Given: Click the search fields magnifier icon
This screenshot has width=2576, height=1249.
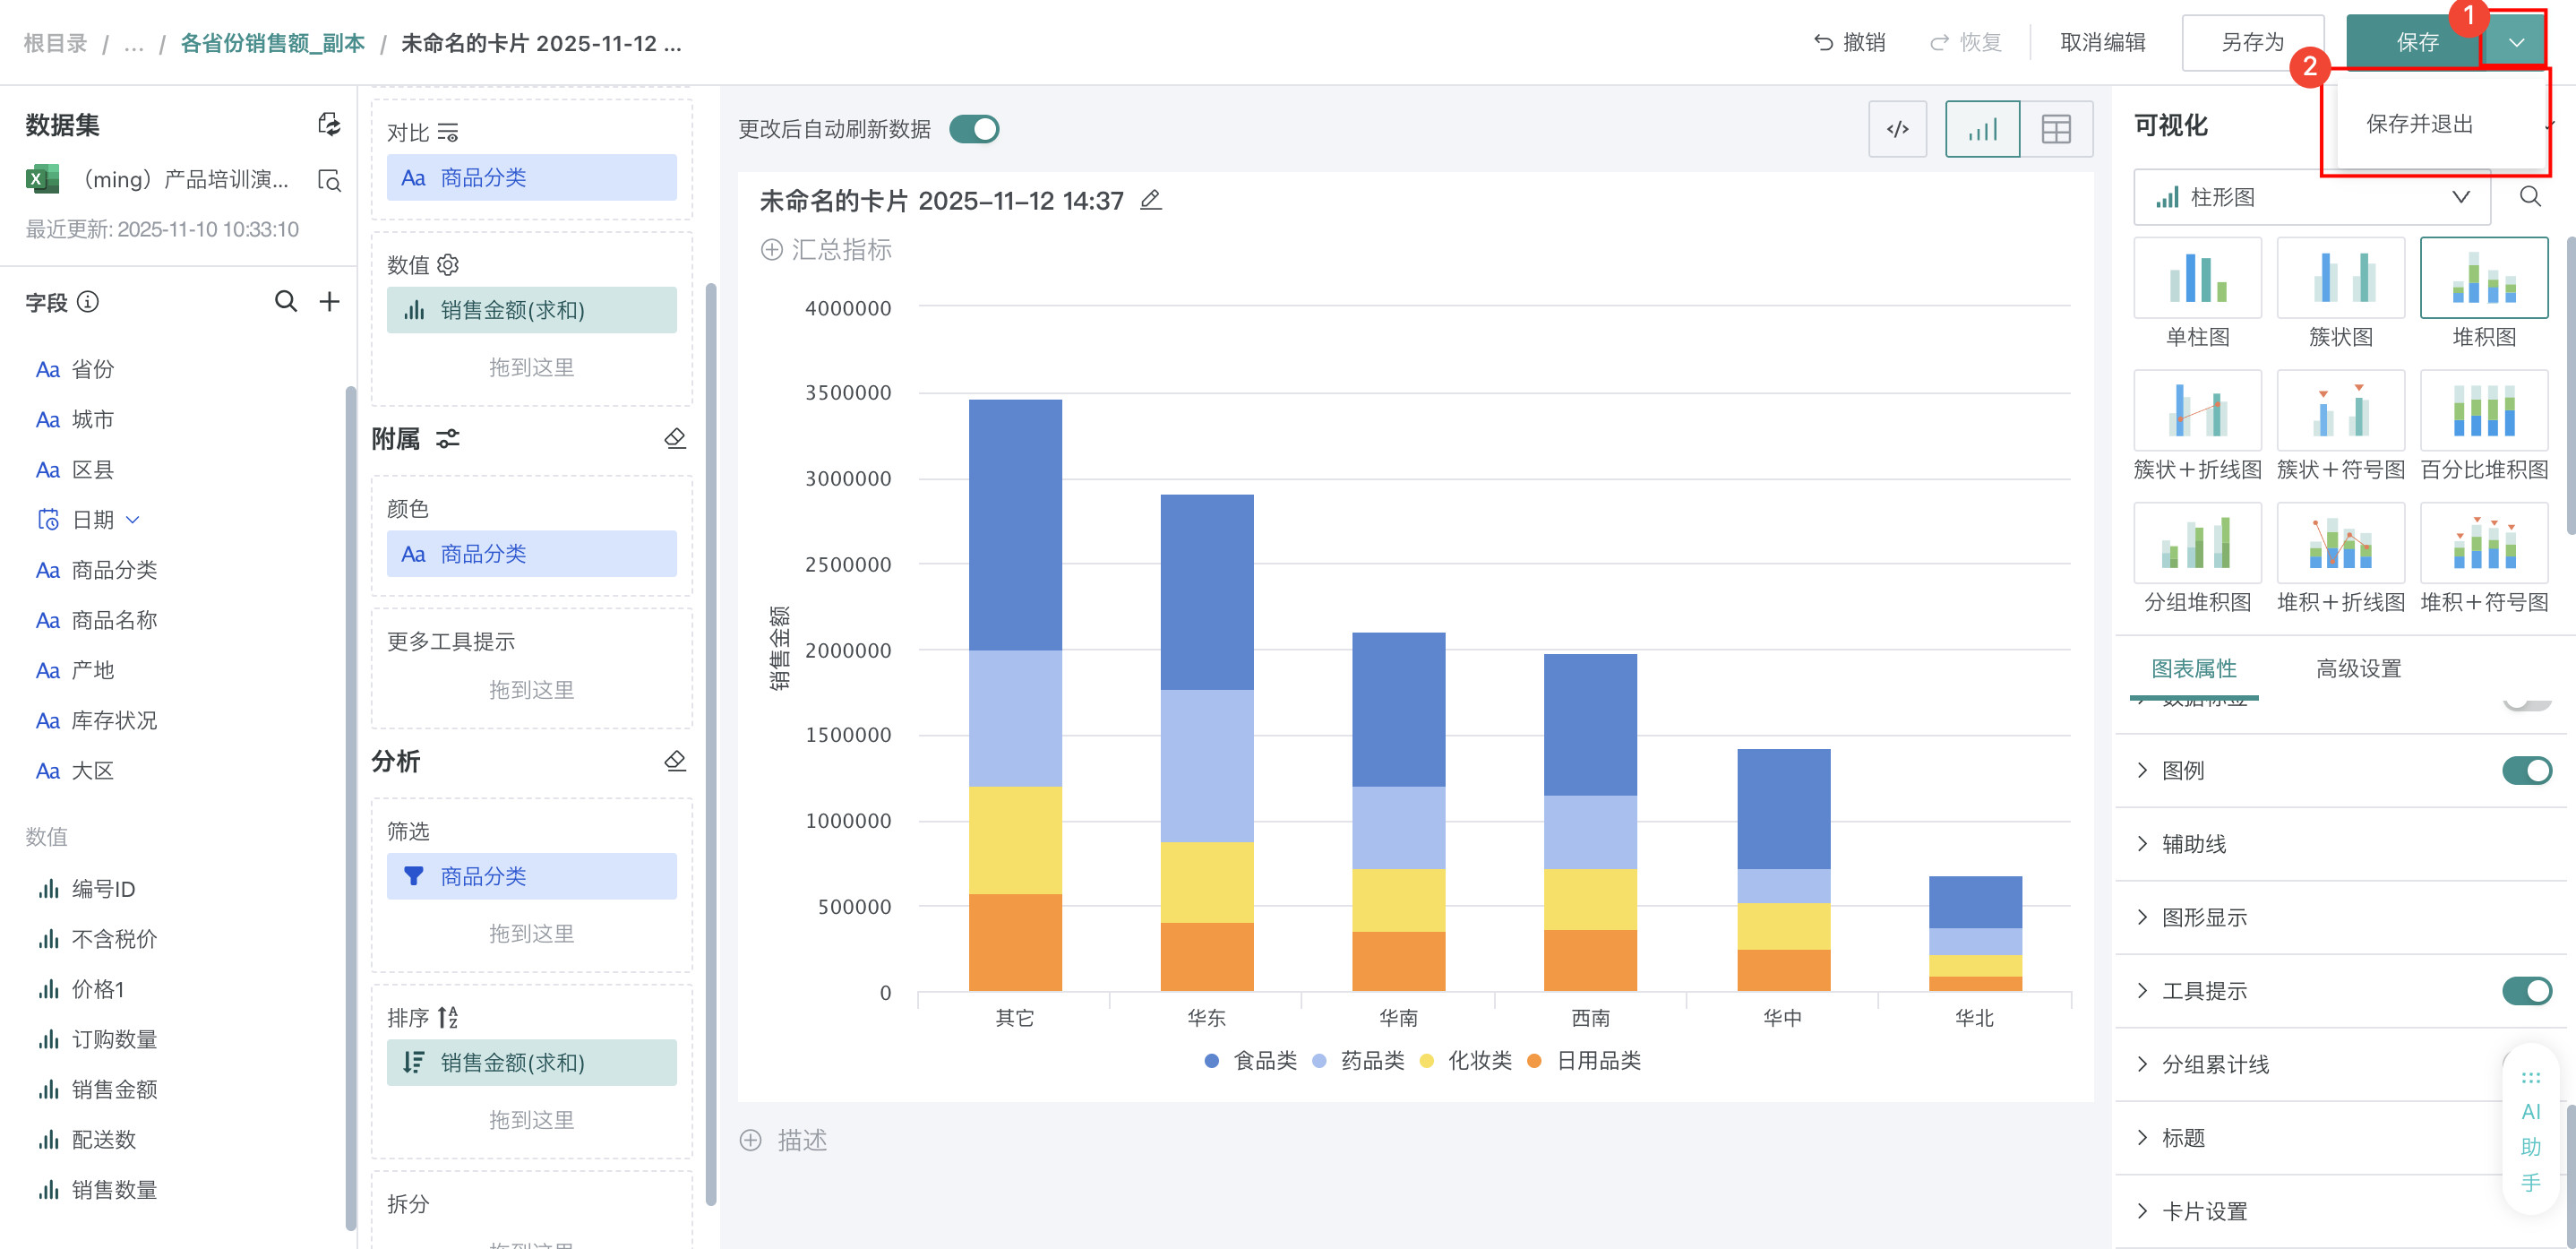Looking at the screenshot, I should pos(285,301).
